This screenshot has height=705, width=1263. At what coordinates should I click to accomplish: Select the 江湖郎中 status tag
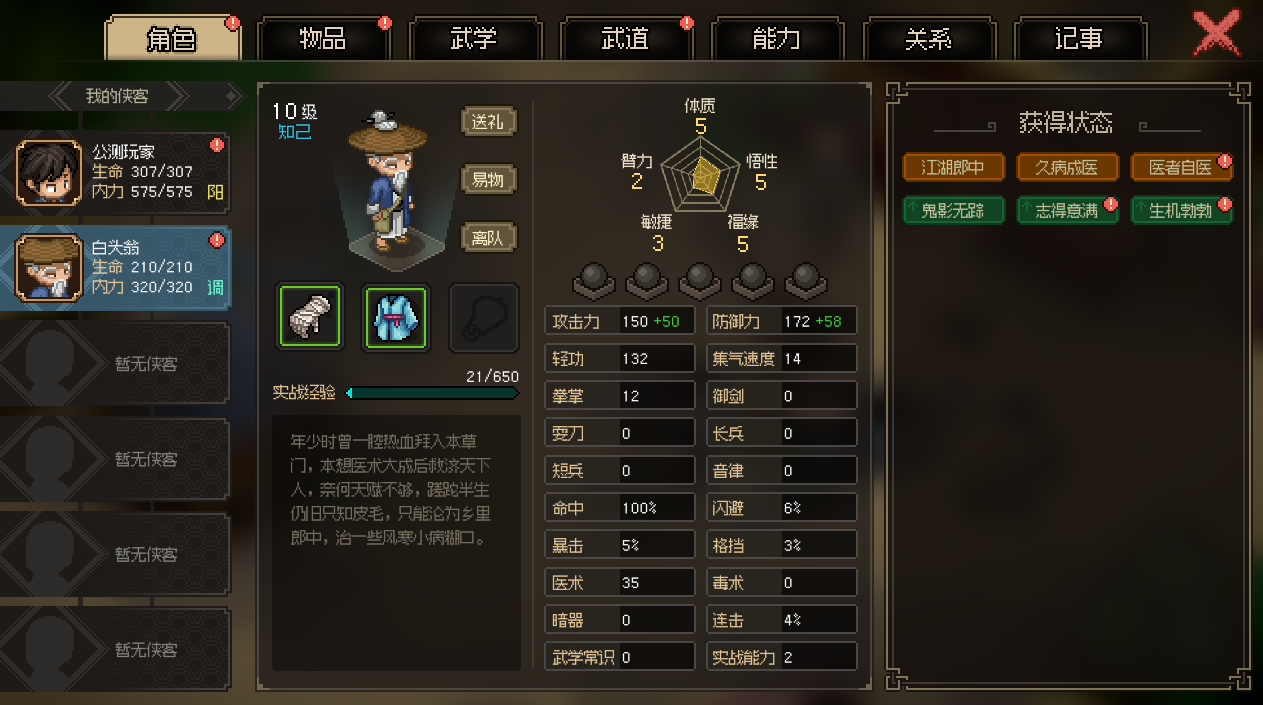[953, 167]
